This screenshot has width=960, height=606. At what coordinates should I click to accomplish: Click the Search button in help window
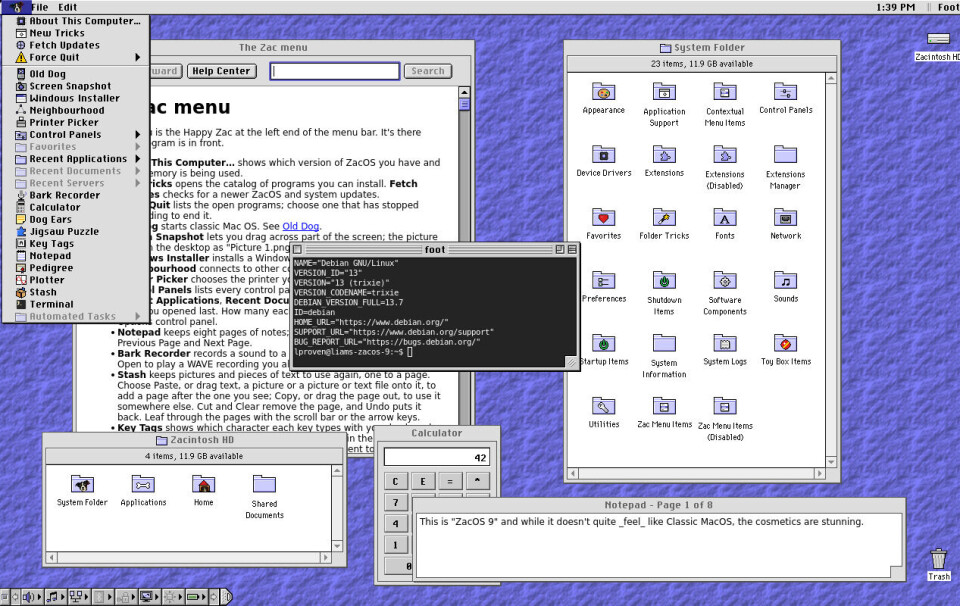pos(427,71)
